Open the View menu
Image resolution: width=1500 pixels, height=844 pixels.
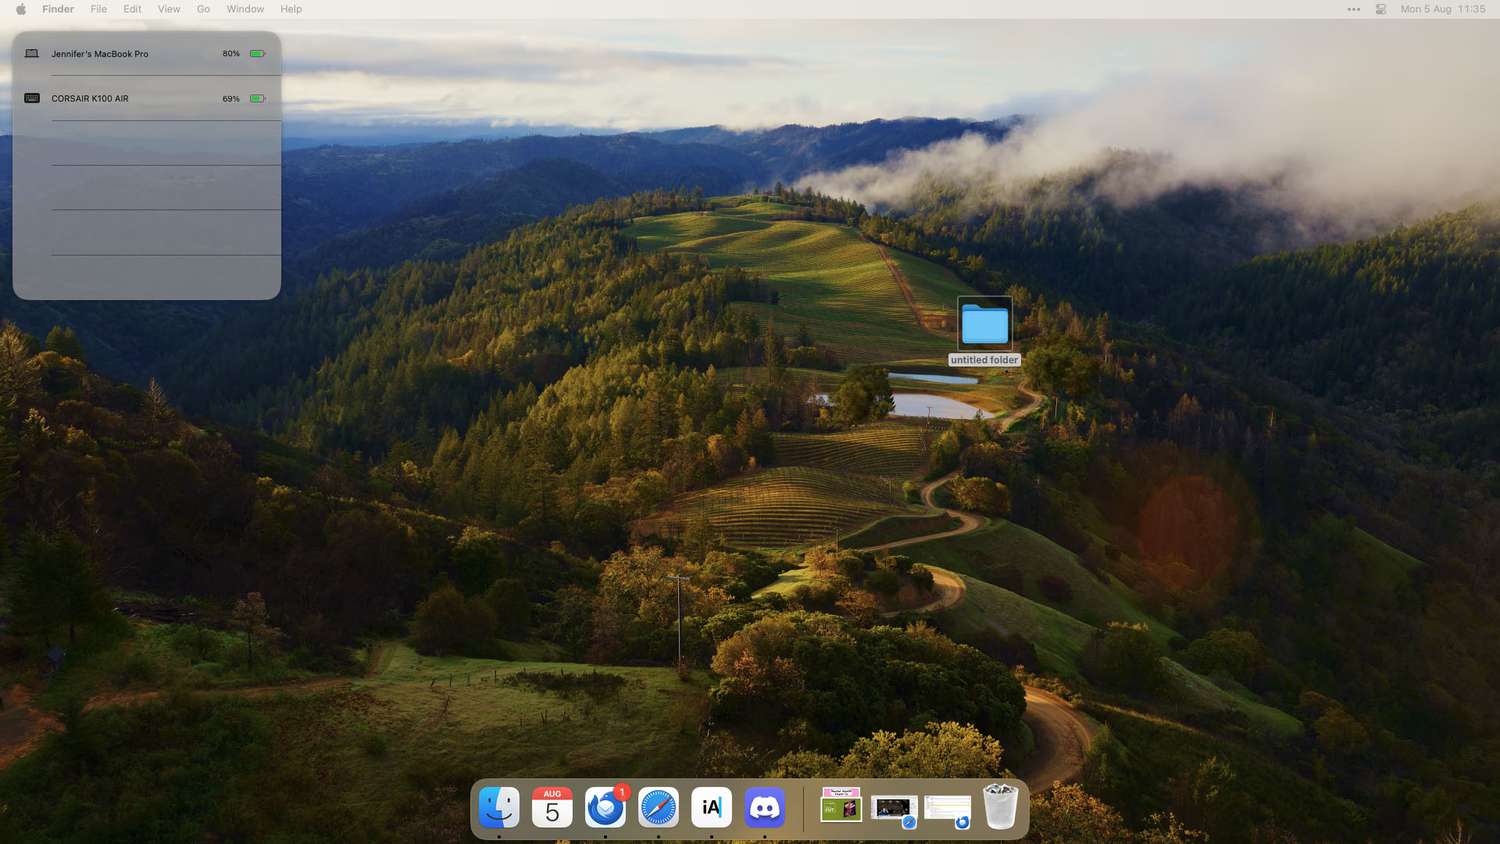169,9
